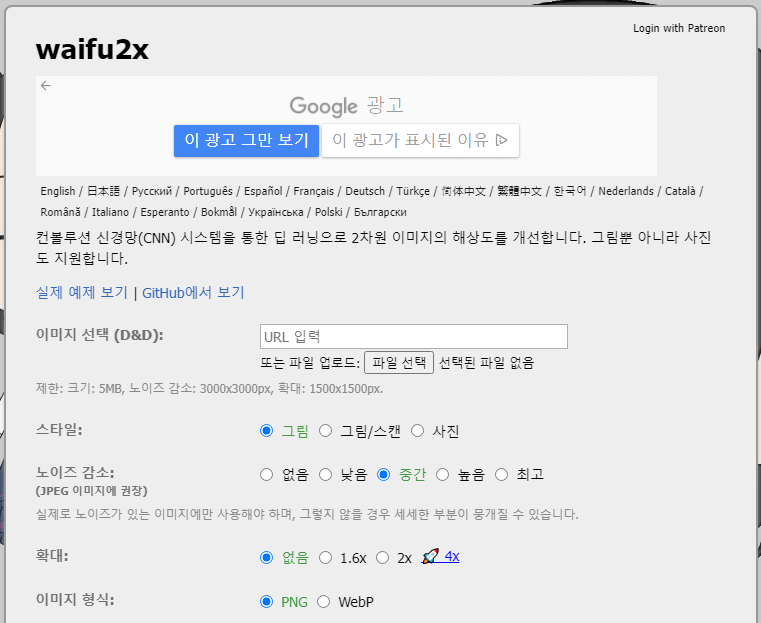Switch language to 繁體中文
This screenshot has width=761, height=623.
(519, 191)
